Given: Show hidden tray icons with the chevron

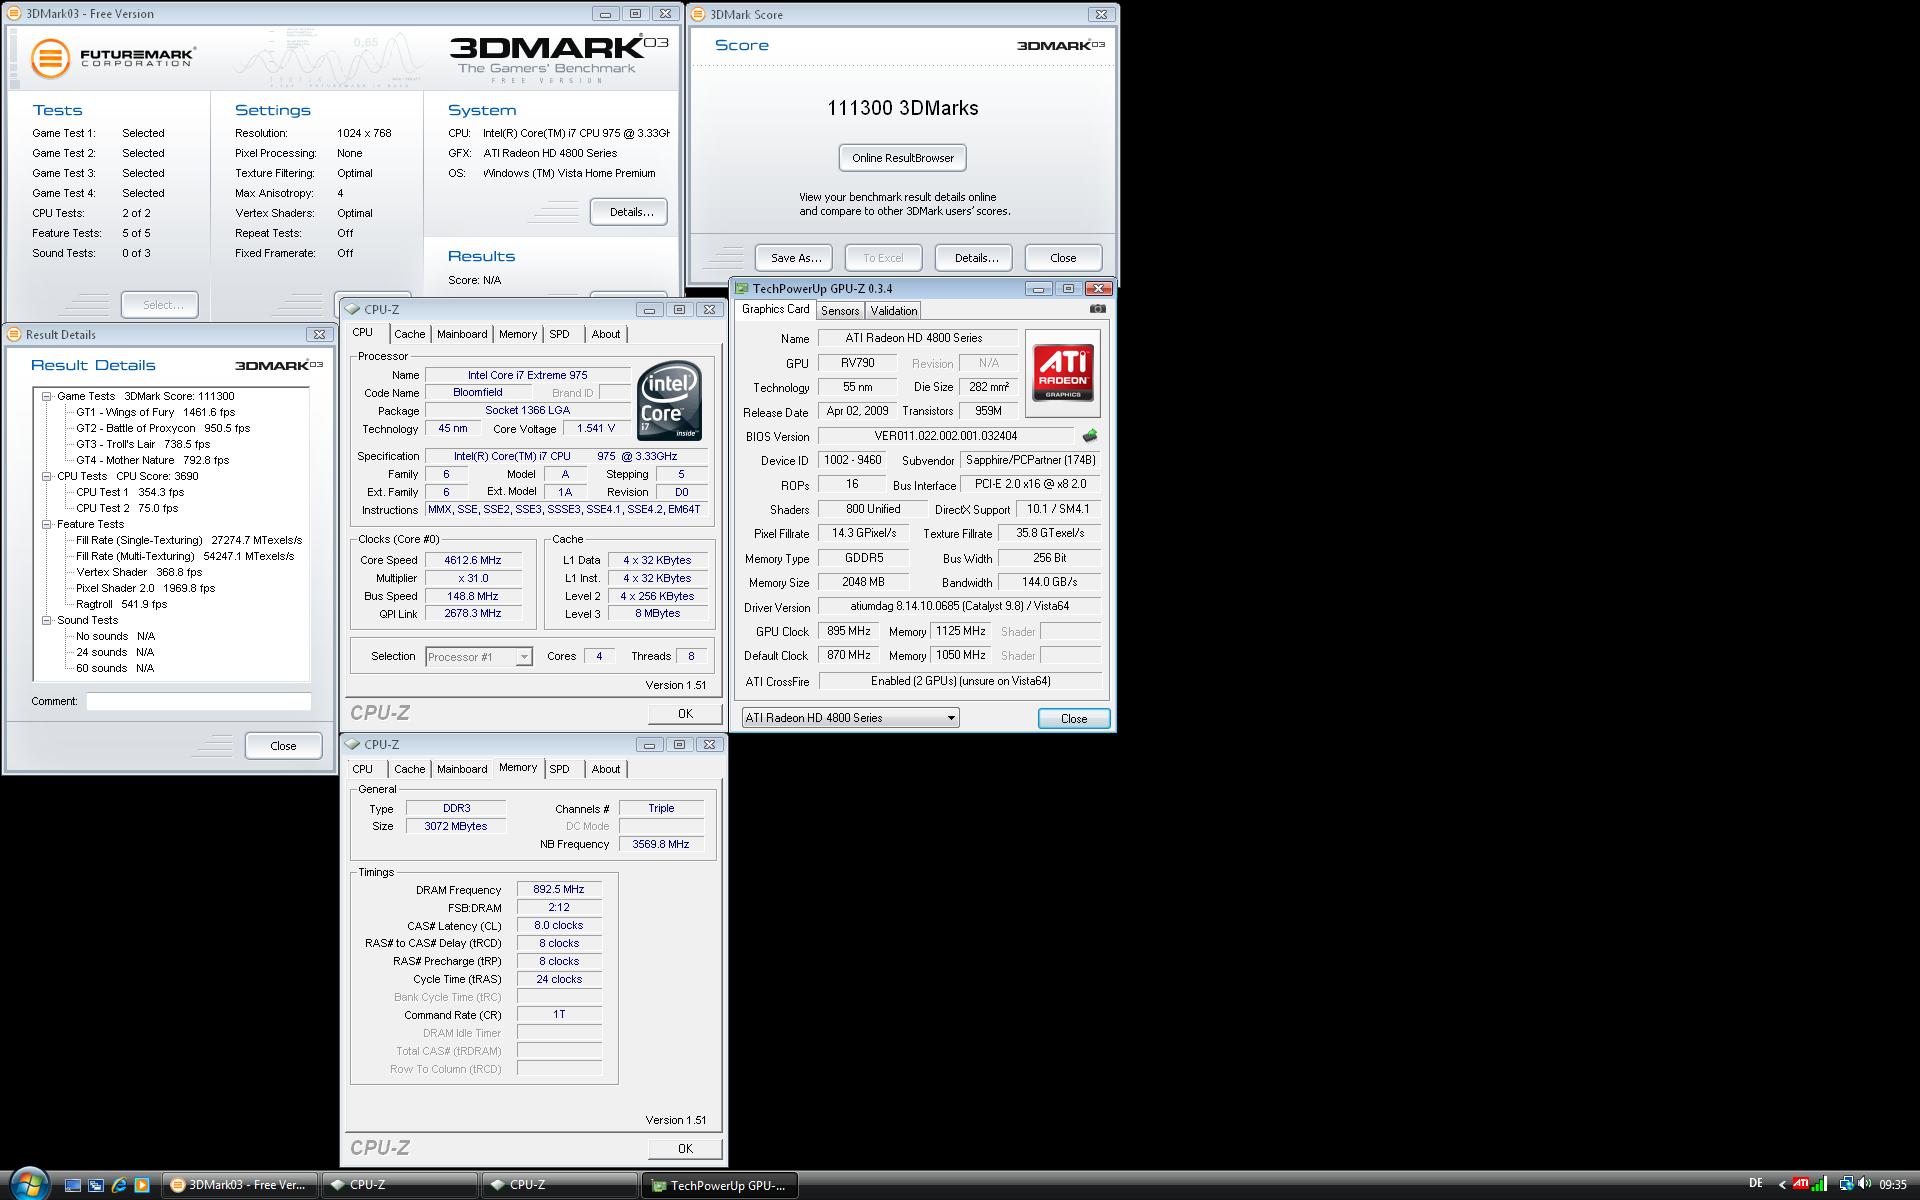Looking at the screenshot, I should 1781,1185.
